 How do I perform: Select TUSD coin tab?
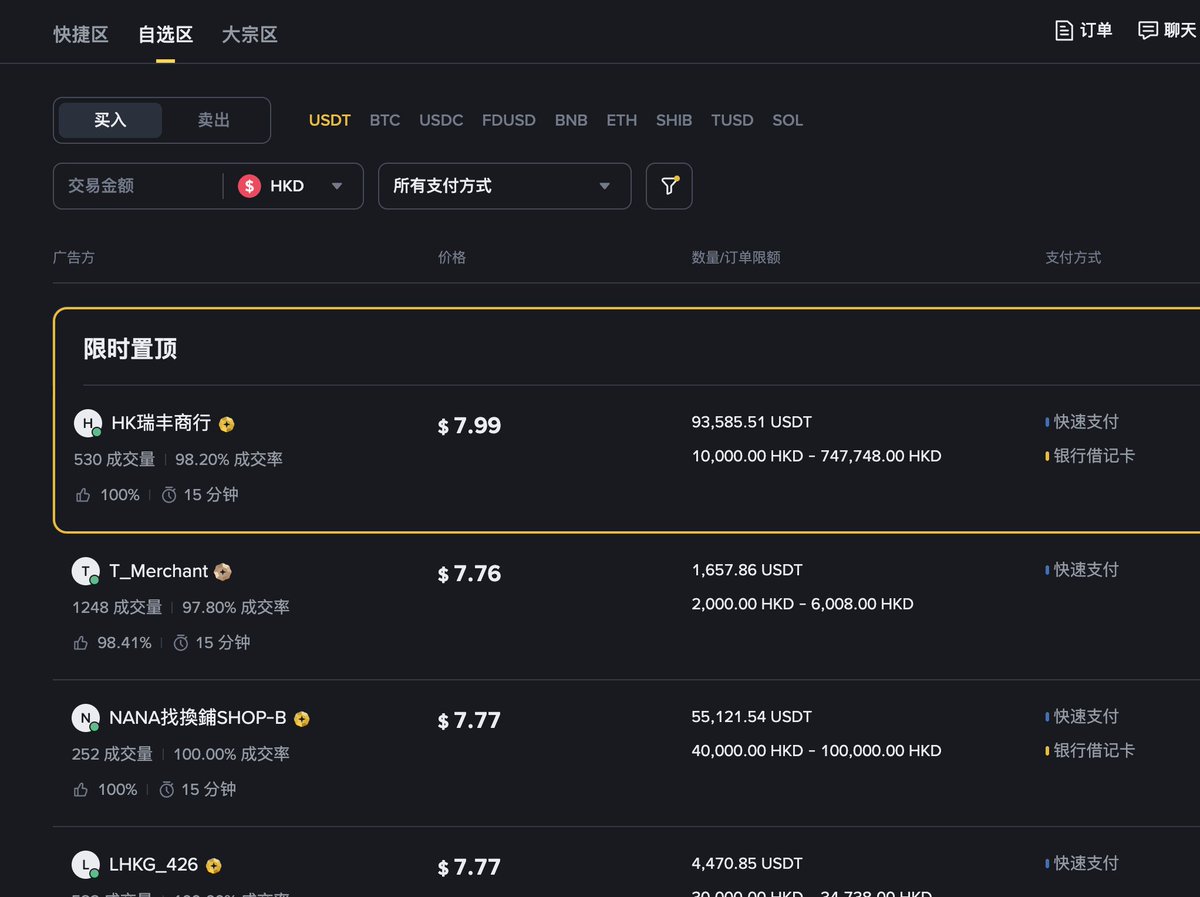pos(732,120)
